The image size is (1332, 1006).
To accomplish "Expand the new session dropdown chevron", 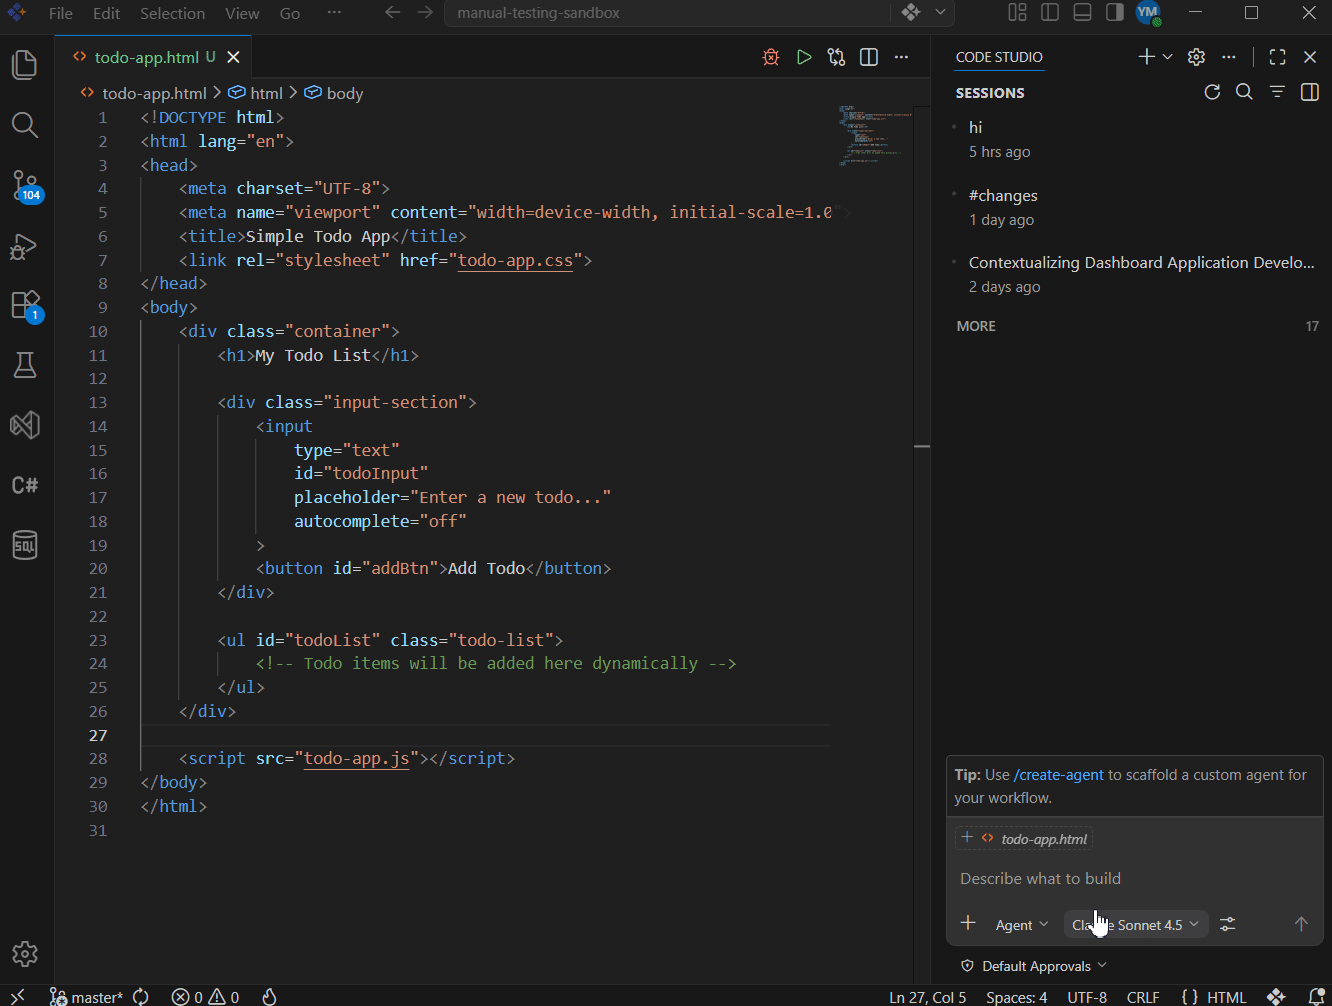I will (x=1167, y=57).
